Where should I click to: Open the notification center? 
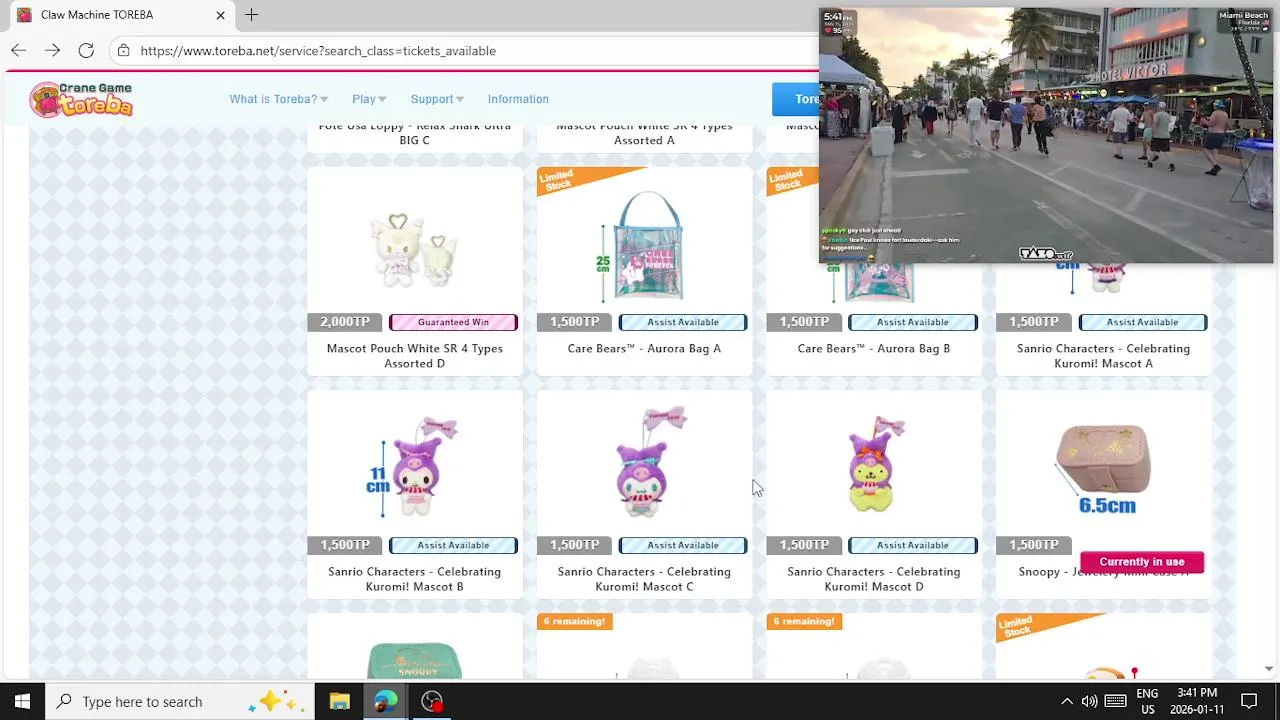[1249, 701]
